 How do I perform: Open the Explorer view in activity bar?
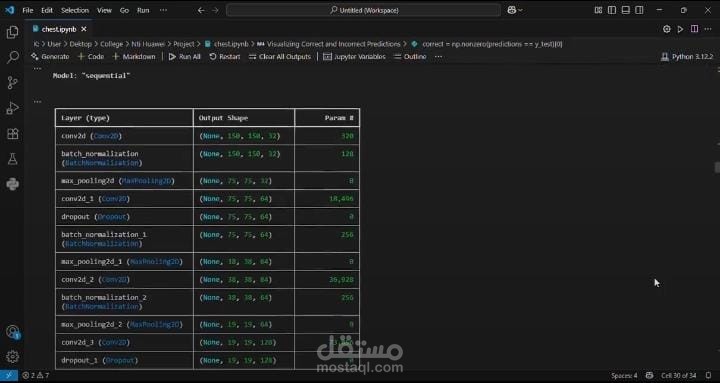click(12, 32)
